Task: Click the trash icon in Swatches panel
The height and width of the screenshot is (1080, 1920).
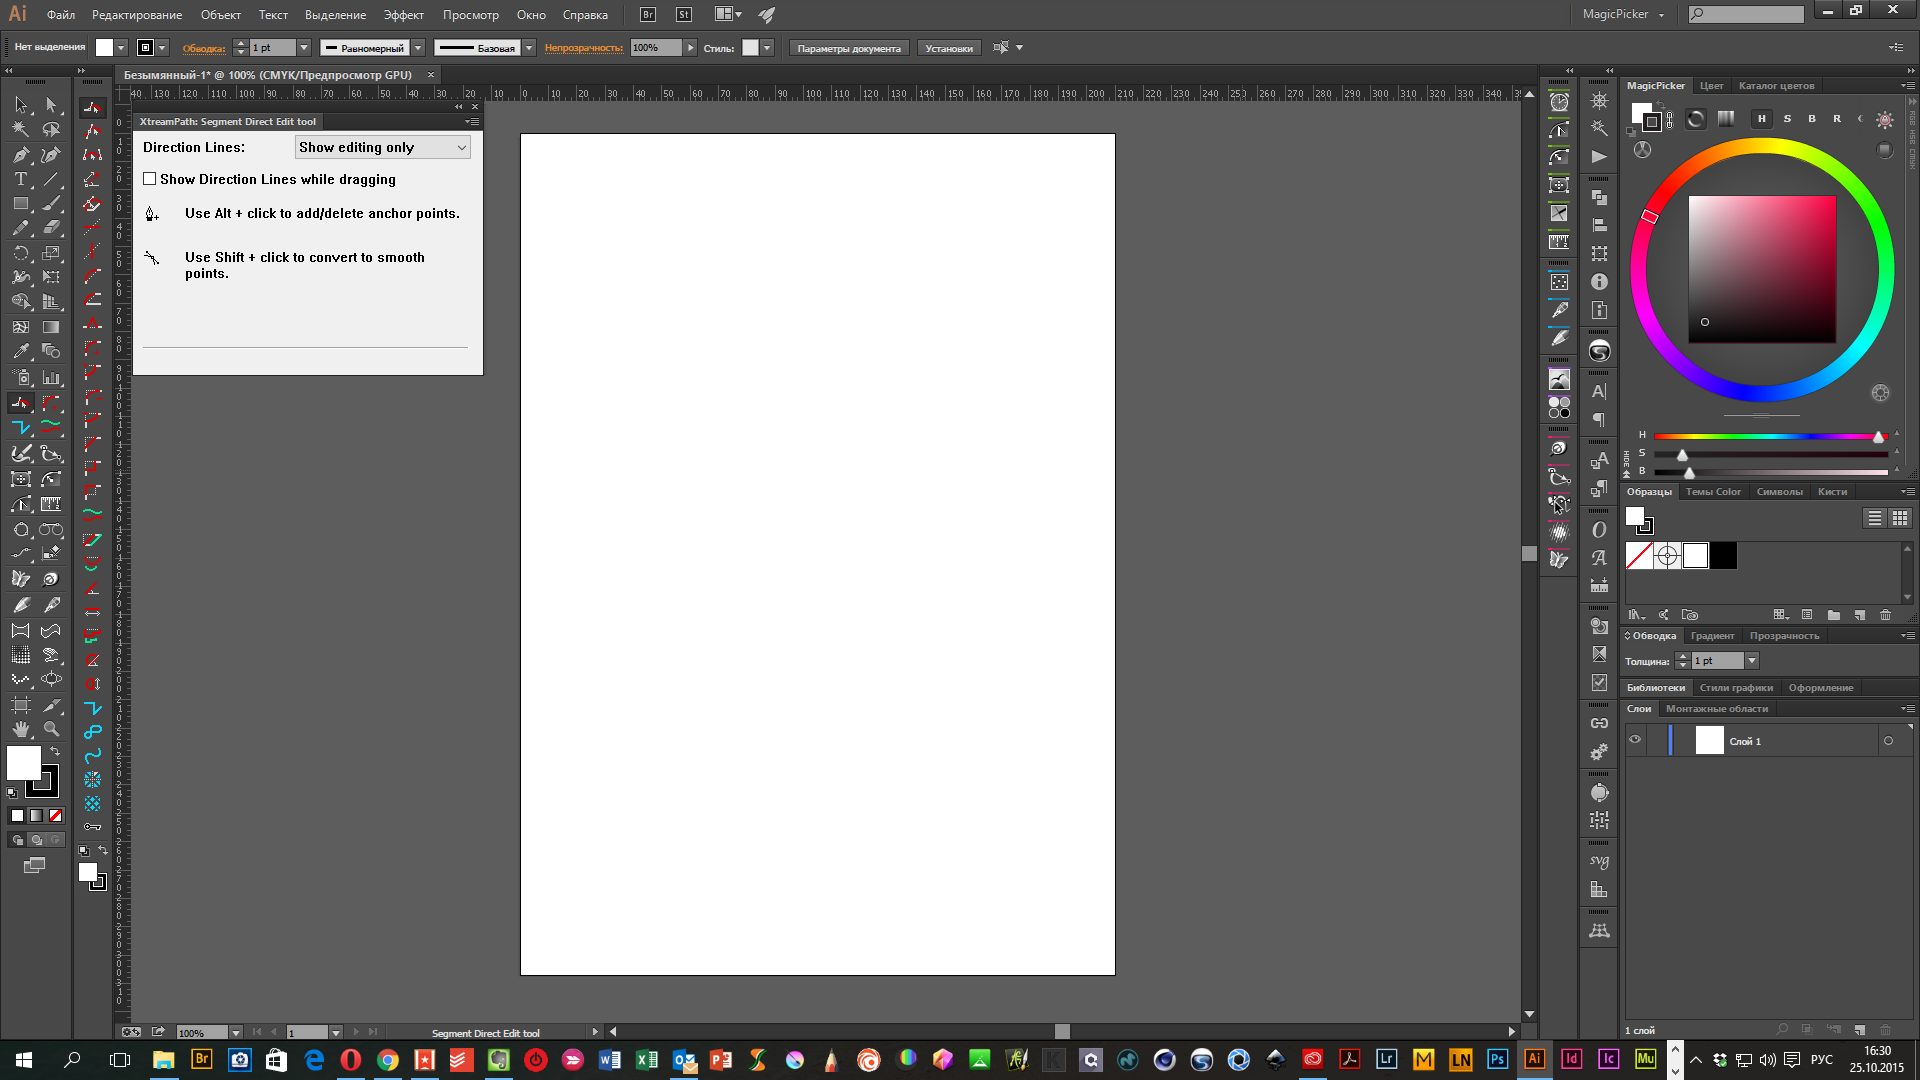Action: [x=1886, y=615]
